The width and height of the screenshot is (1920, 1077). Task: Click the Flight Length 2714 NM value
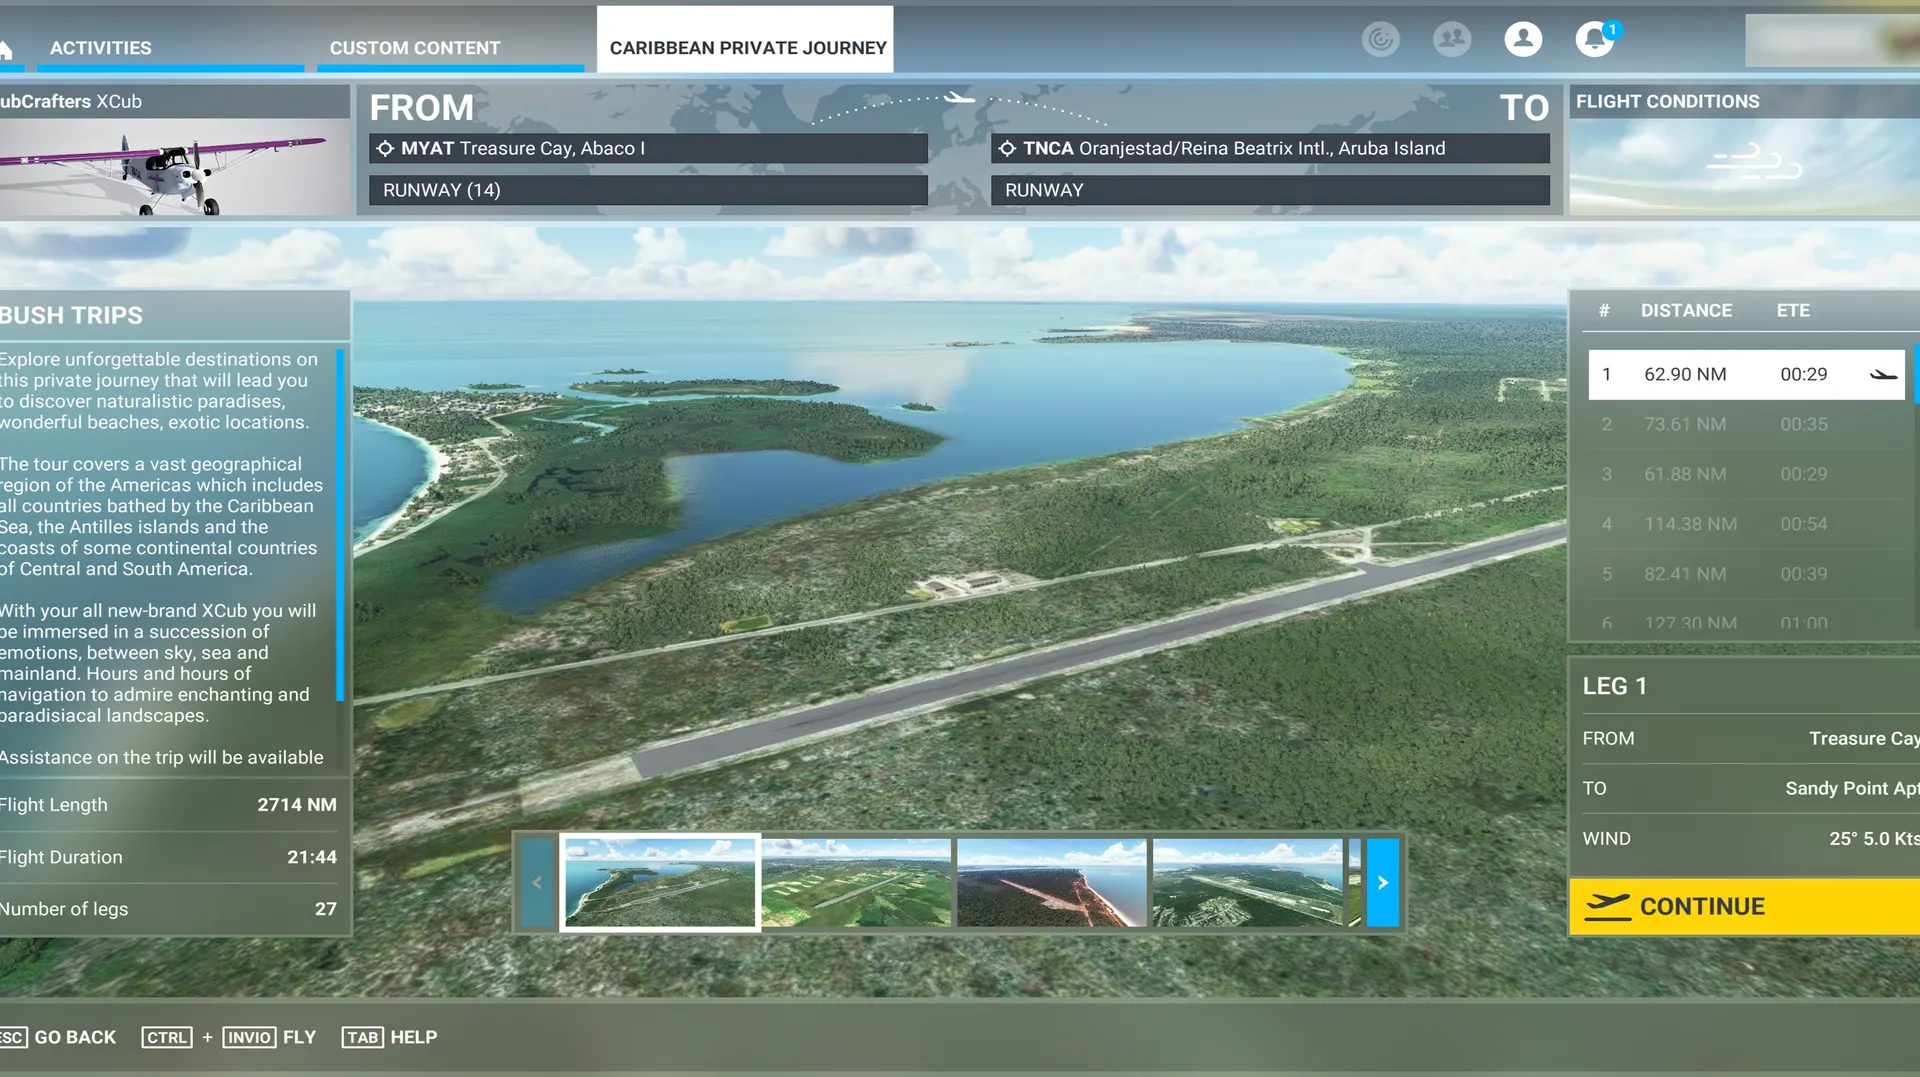coord(297,805)
